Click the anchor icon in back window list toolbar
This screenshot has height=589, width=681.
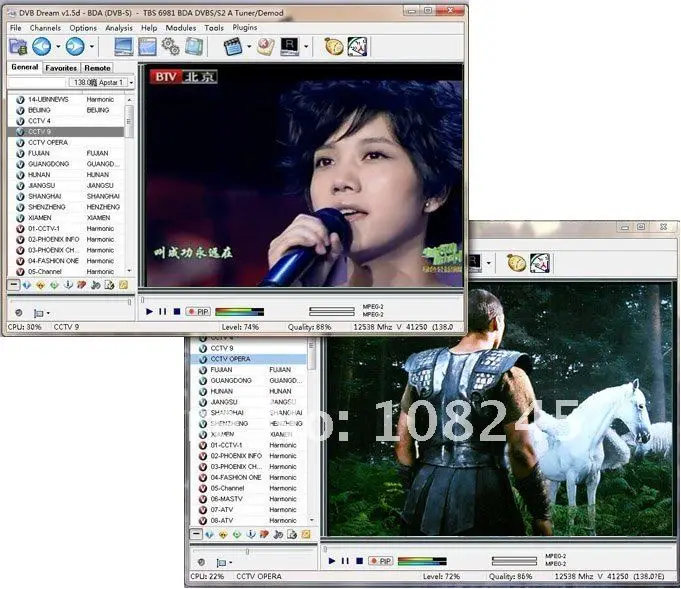(x=251, y=534)
